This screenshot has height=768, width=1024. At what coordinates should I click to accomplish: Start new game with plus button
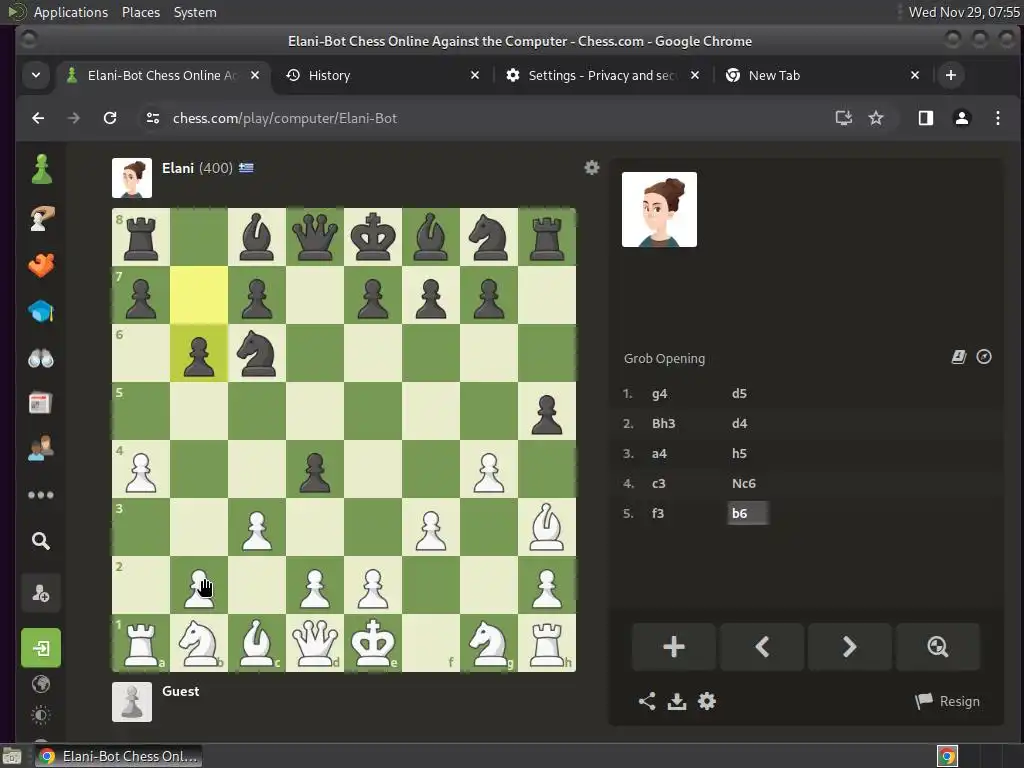pos(674,647)
